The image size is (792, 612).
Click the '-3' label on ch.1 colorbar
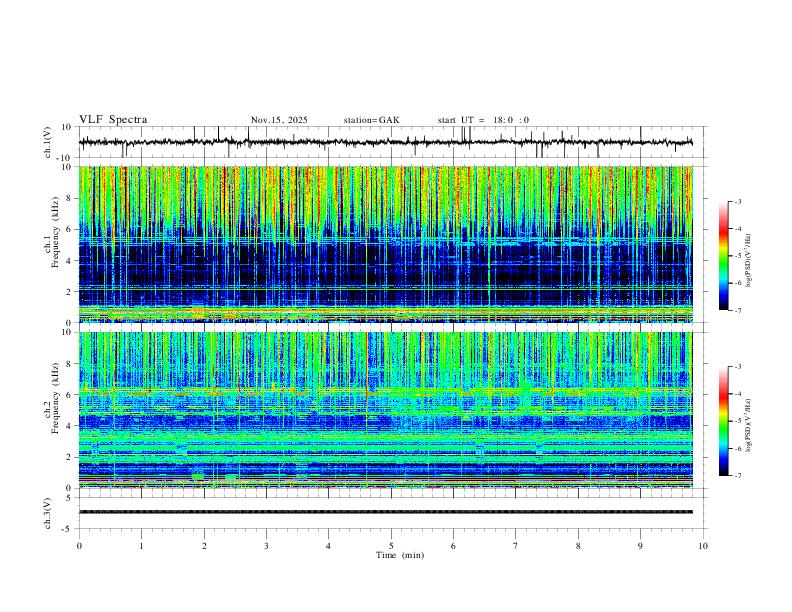(737, 201)
